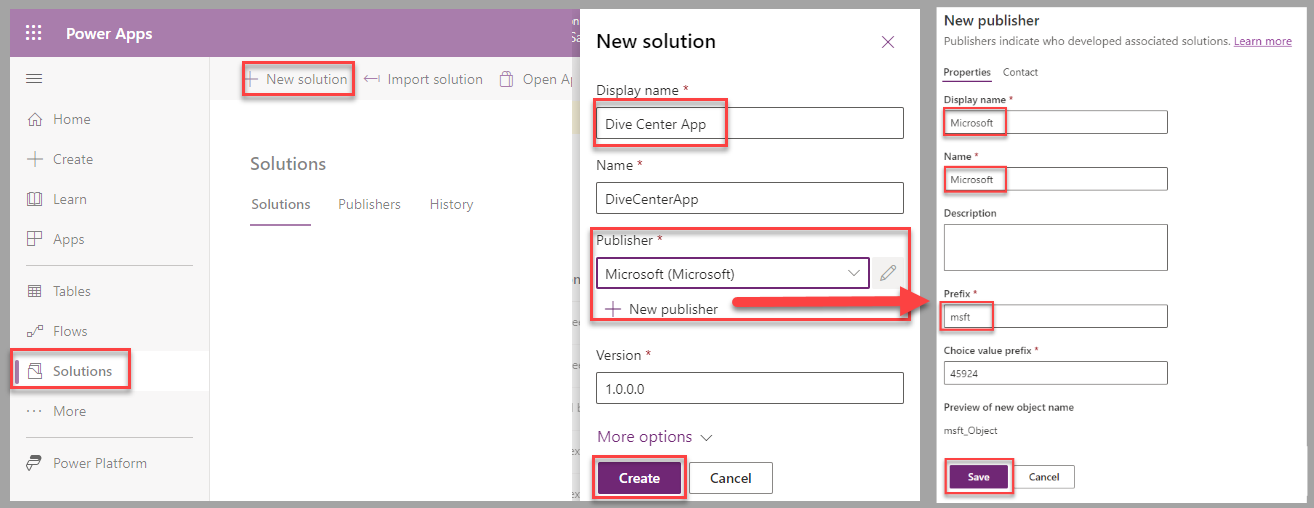Viewport: 1314px width, 508px height.
Task: Cancel the New publisher dialog
Action: pyautogui.click(x=1044, y=477)
